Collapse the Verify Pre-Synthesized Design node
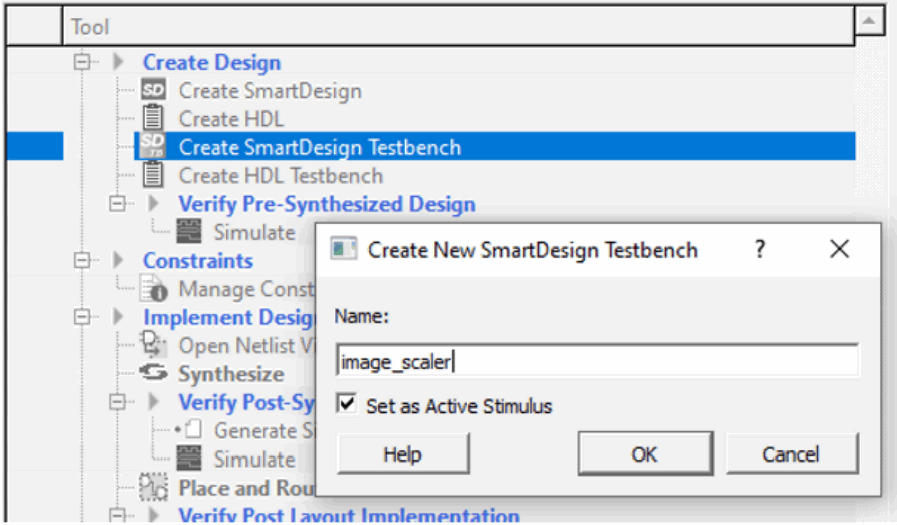 [117, 203]
